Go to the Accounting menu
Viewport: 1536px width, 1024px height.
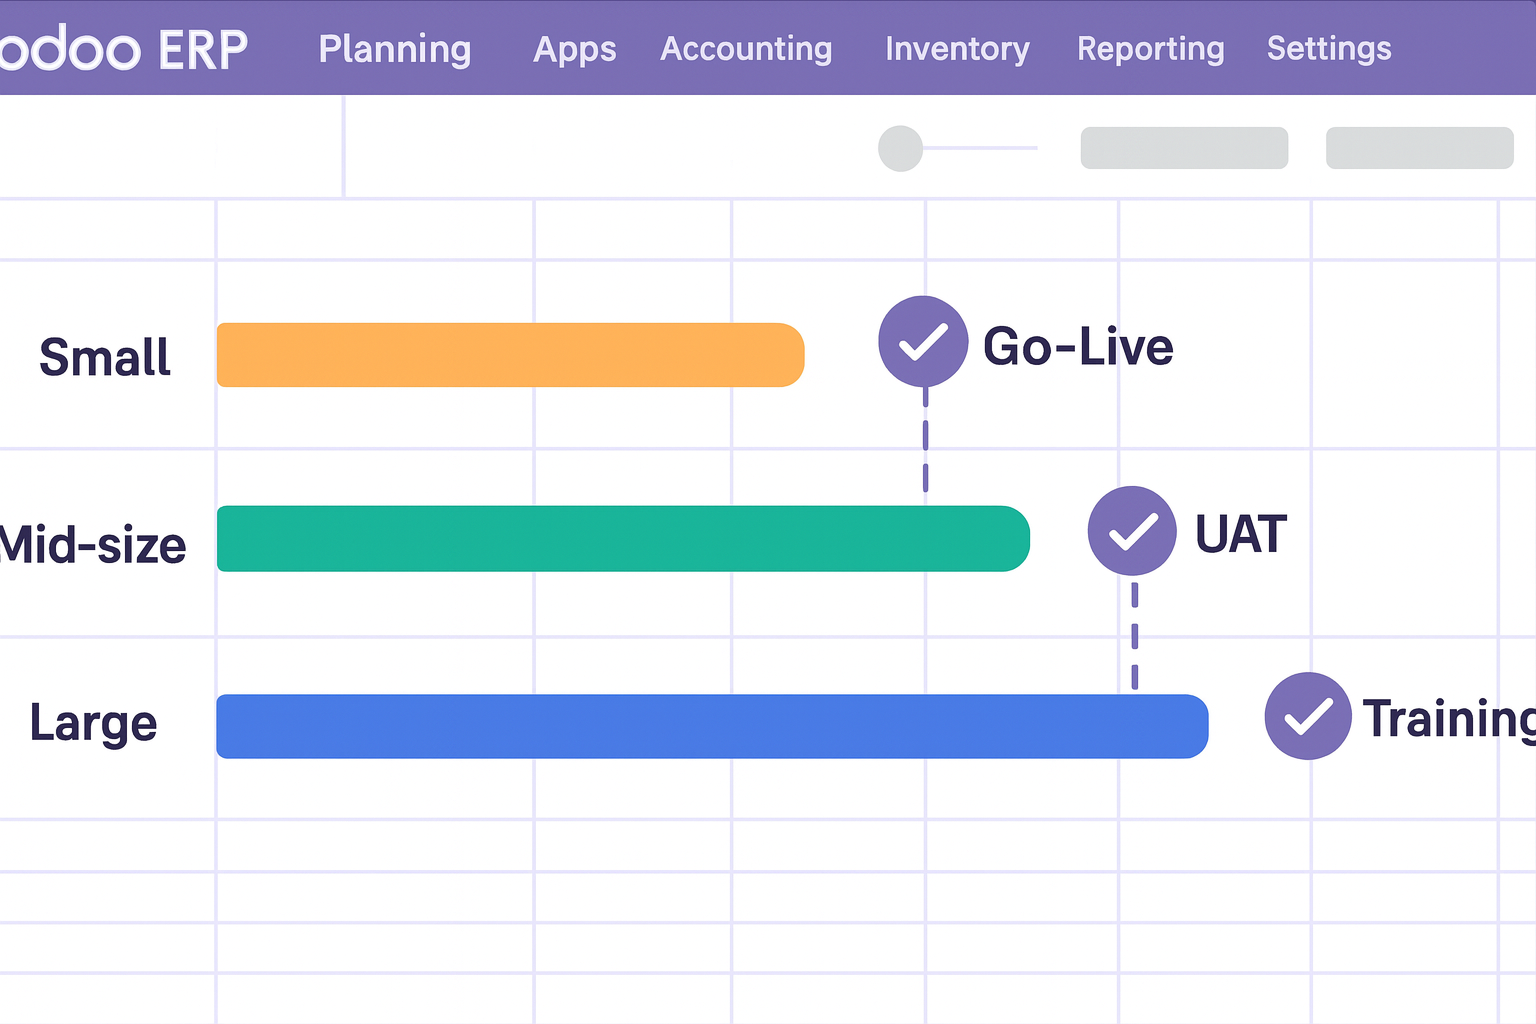point(746,49)
